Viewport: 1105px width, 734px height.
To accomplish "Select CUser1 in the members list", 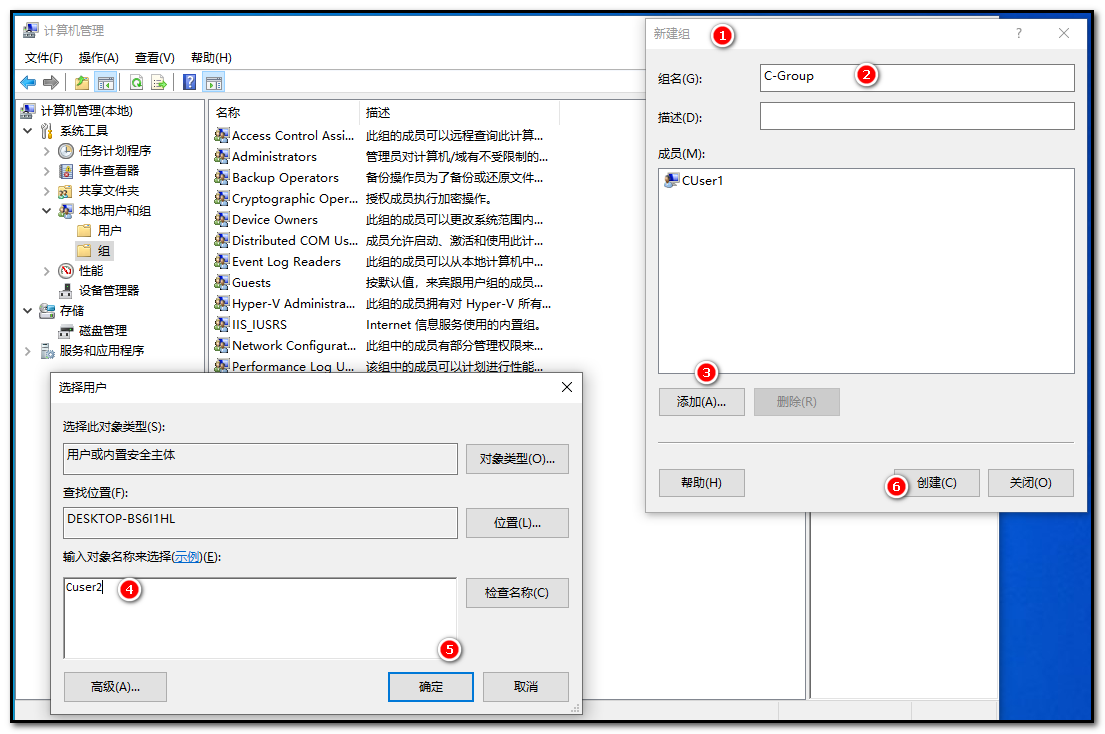I will 701,181.
